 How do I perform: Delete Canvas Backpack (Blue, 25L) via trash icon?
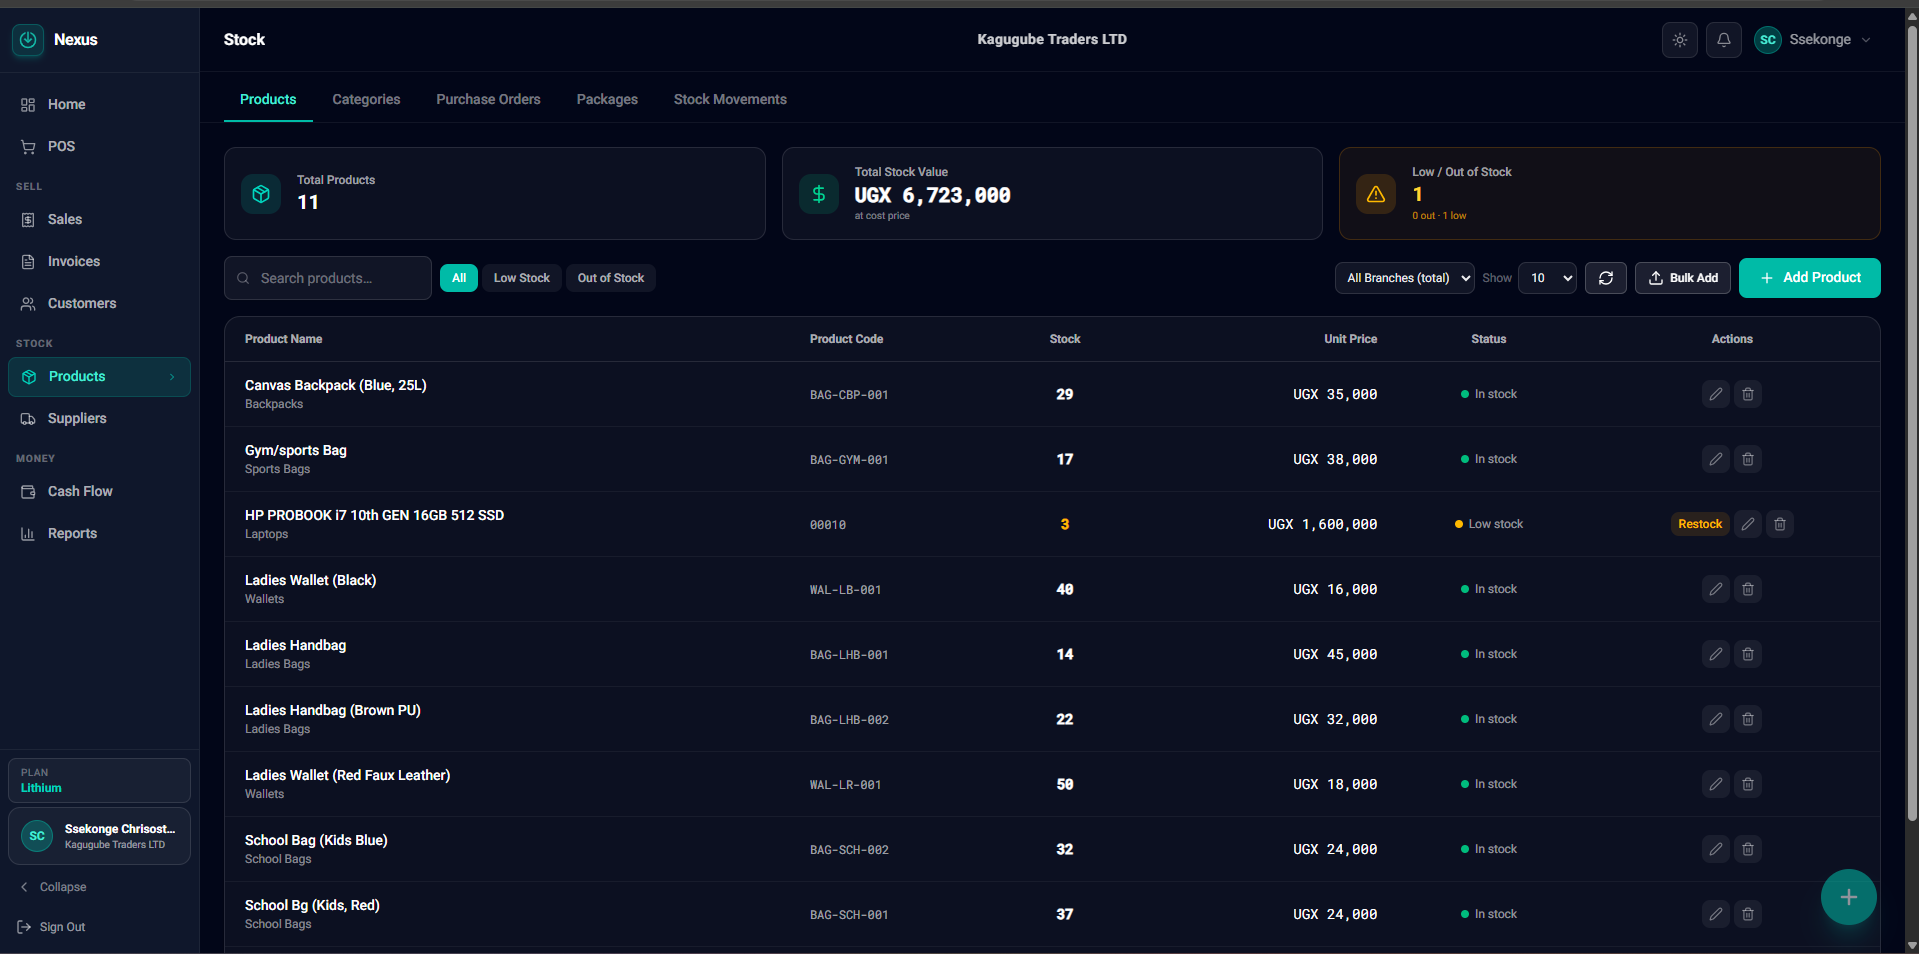[1747, 394]
